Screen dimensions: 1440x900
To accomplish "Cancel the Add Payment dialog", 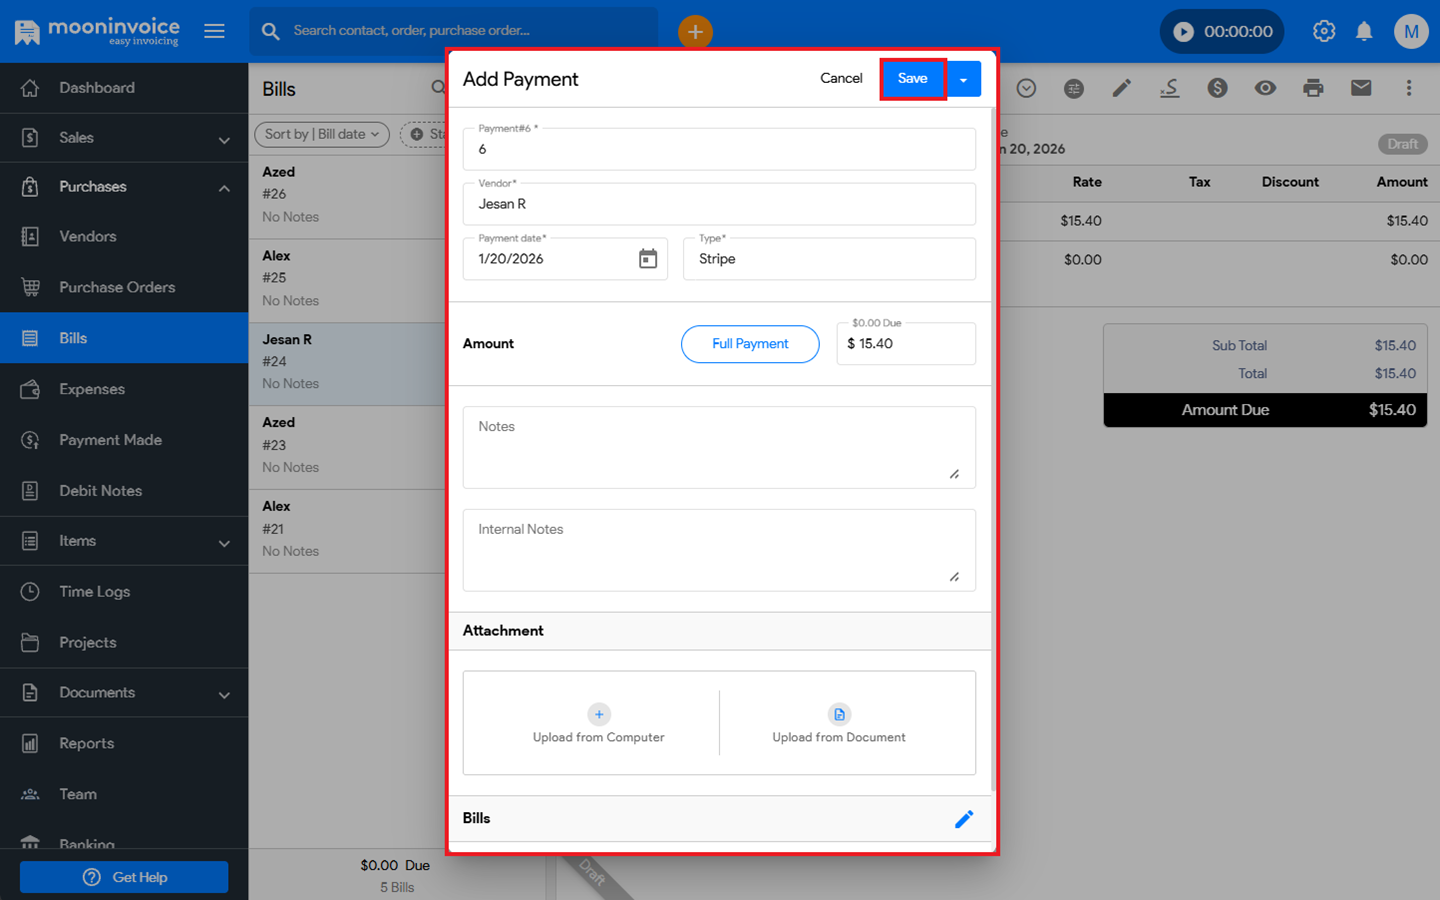I will pyautogui.click(x=841, y=79).
